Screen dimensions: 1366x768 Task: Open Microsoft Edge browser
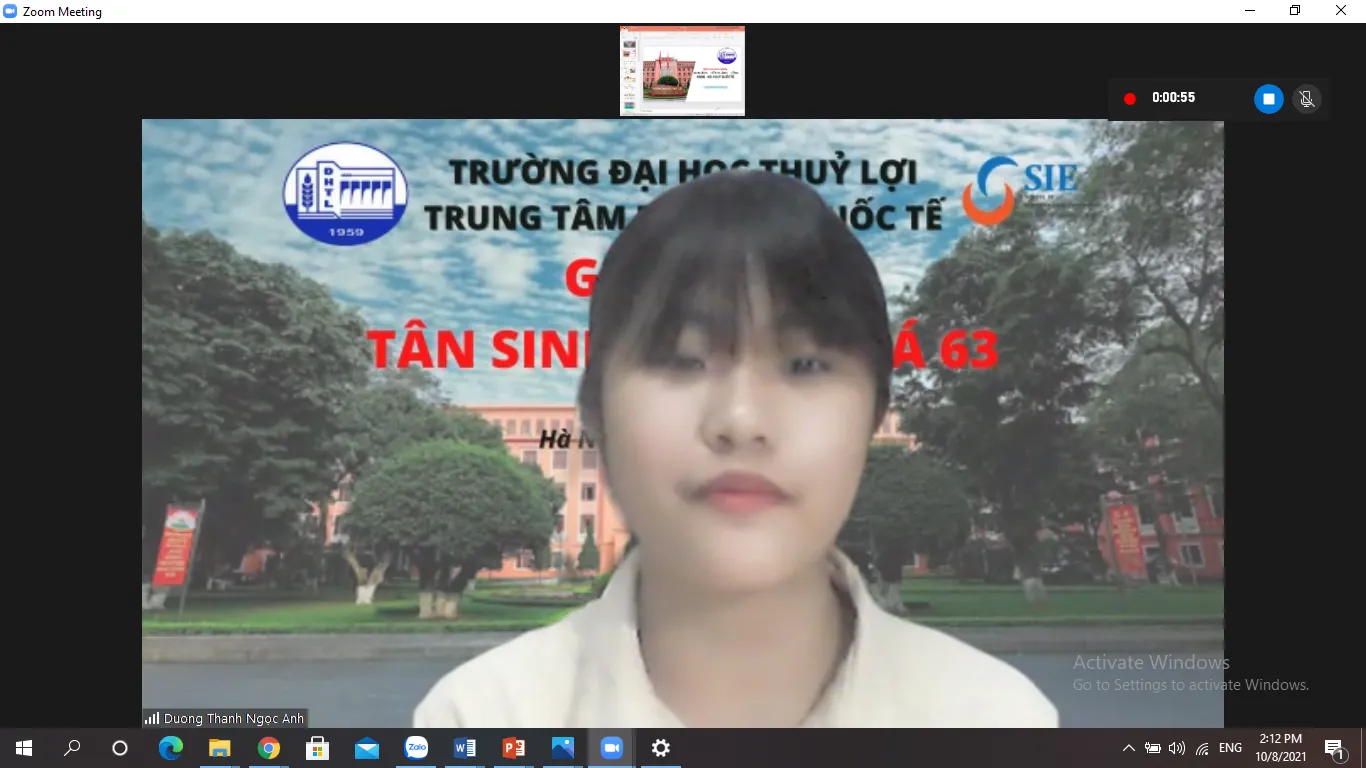(x=171, y=748)
